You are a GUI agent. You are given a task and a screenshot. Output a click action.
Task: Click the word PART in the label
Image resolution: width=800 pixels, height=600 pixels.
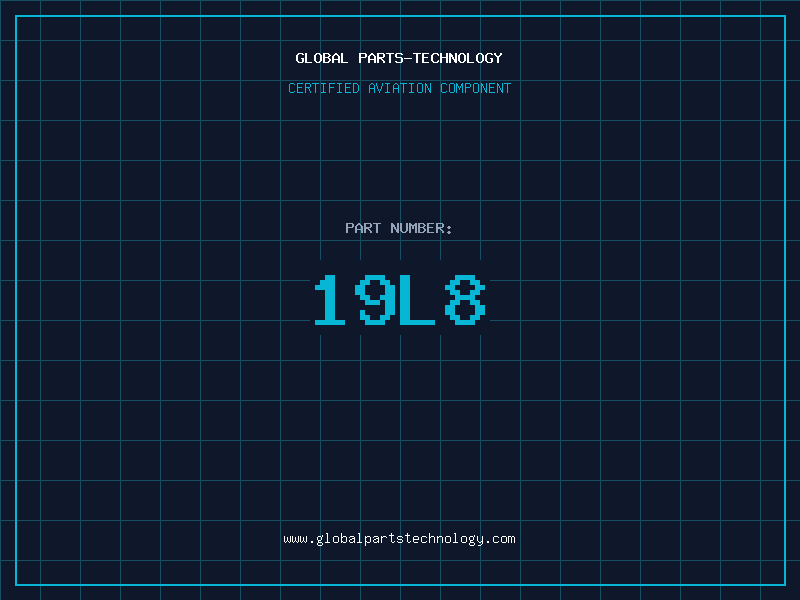click(363, 228)
